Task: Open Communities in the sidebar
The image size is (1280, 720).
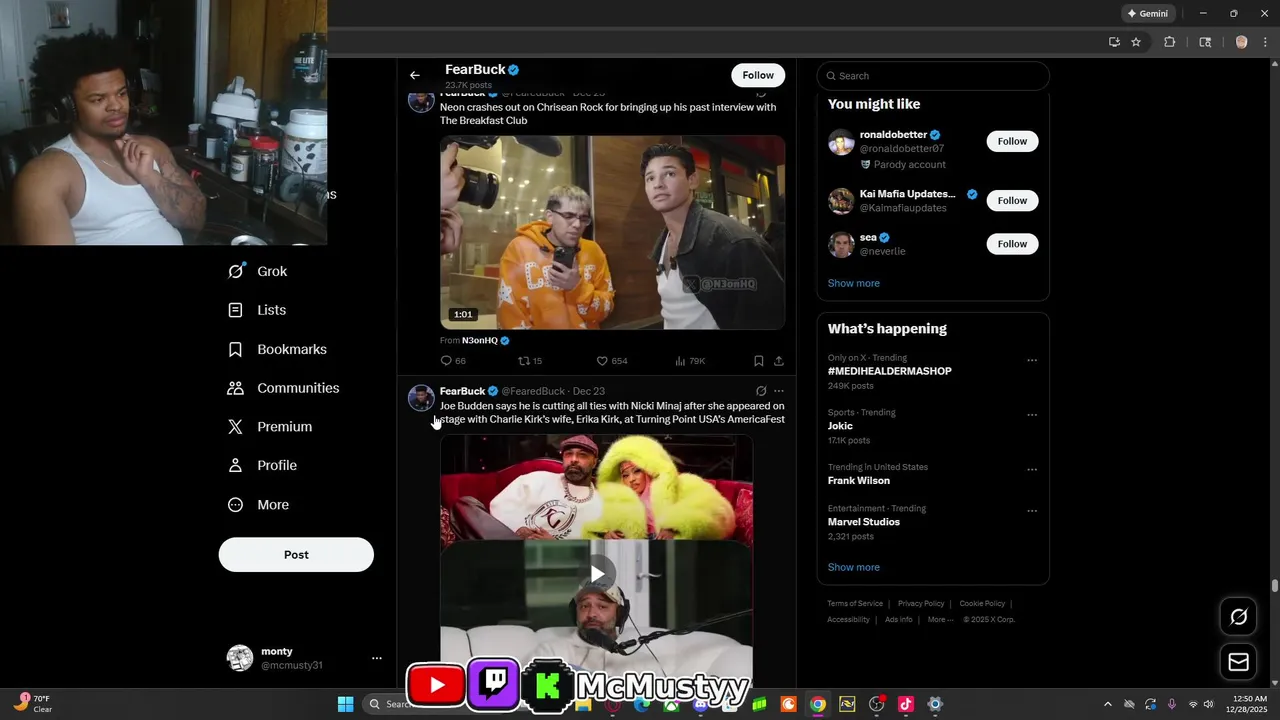Action: pyautogui.click(x=284, y=388)
